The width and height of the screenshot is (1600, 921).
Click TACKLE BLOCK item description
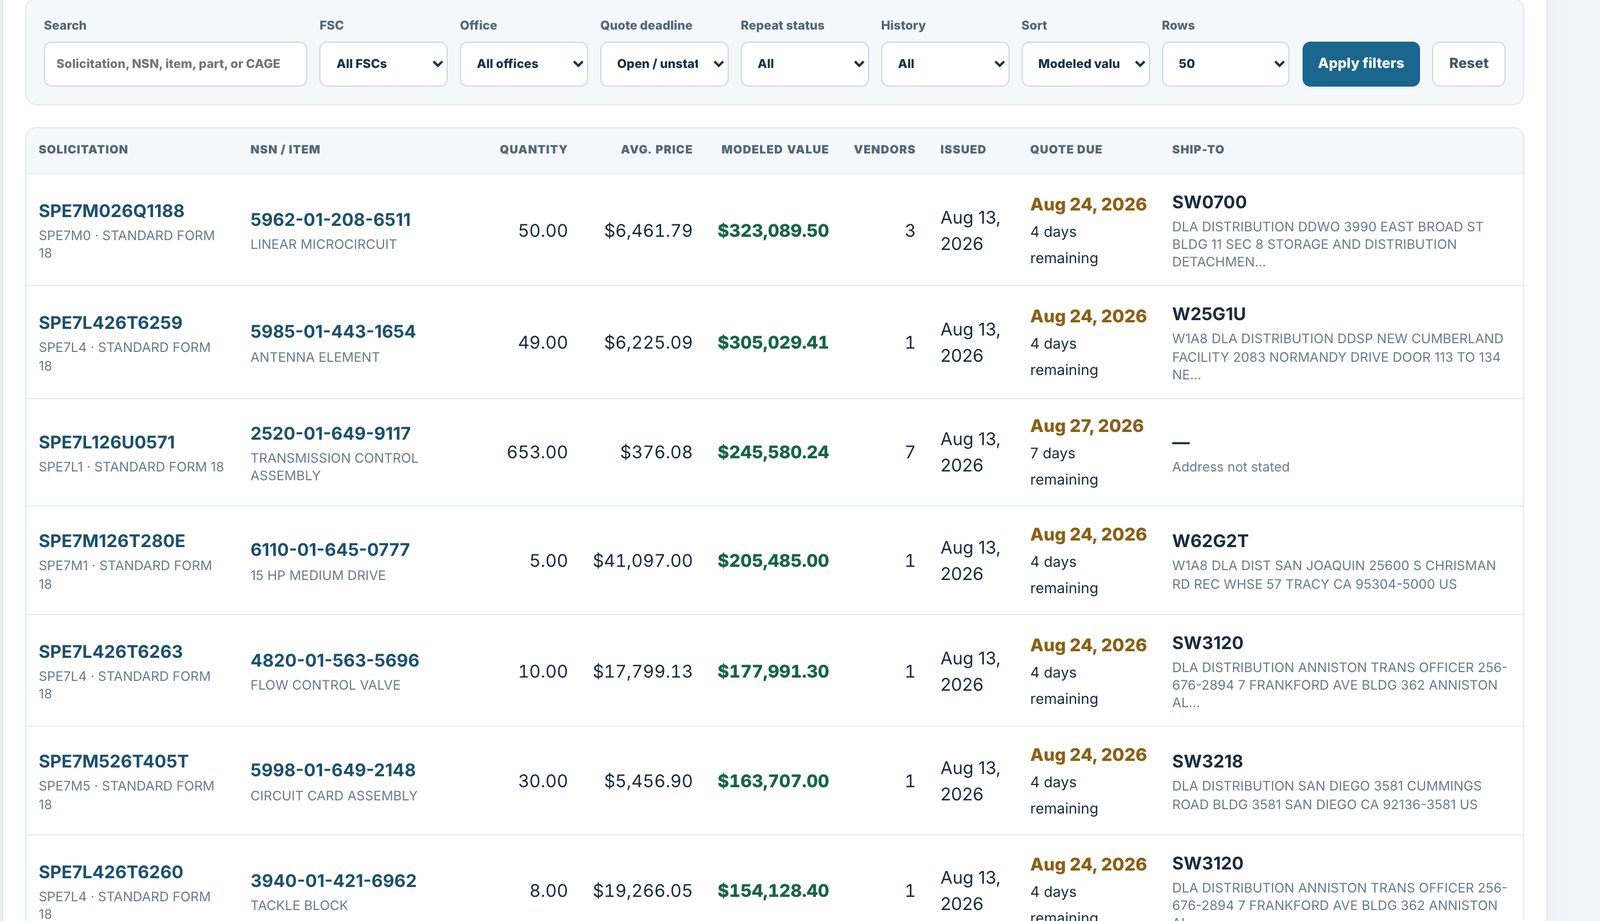click(x=299, y=906)
